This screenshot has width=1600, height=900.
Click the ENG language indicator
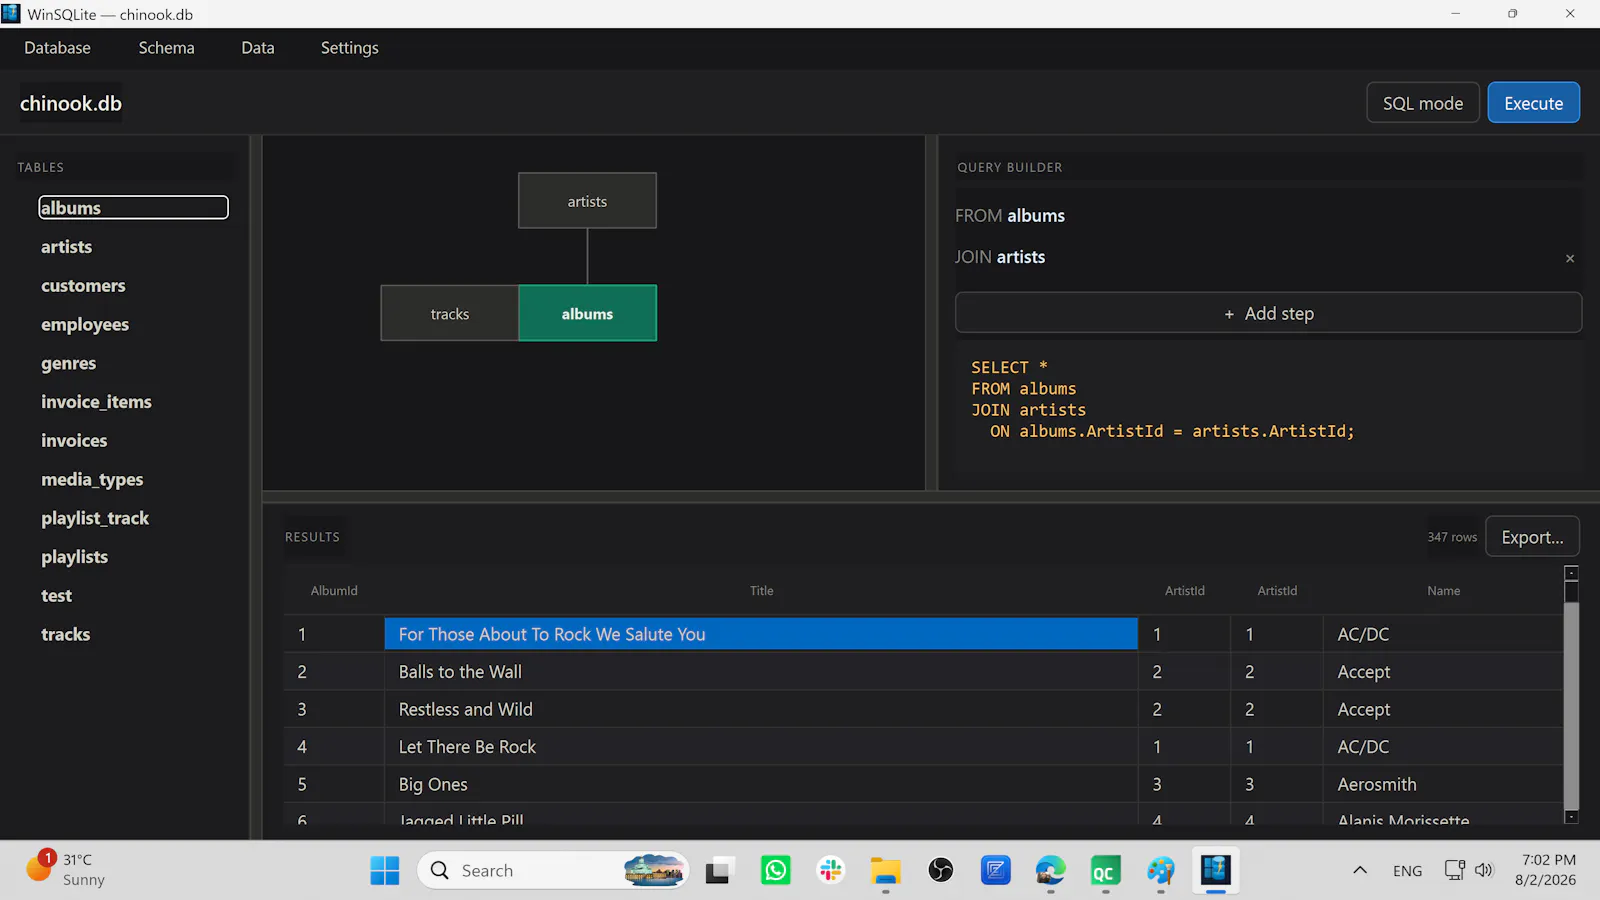pyautogui.click(x=1407, y=871)
